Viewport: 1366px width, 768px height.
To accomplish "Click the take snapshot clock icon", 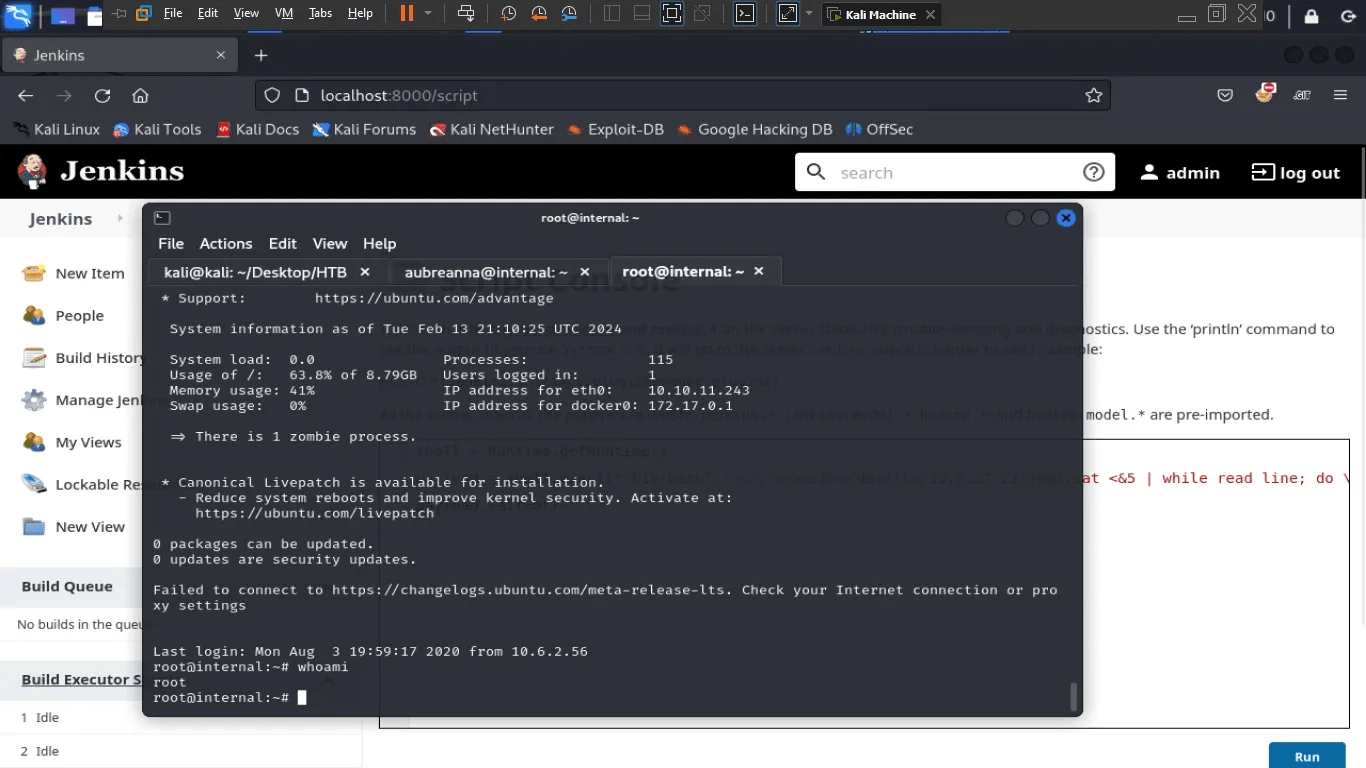I will 508,13.
